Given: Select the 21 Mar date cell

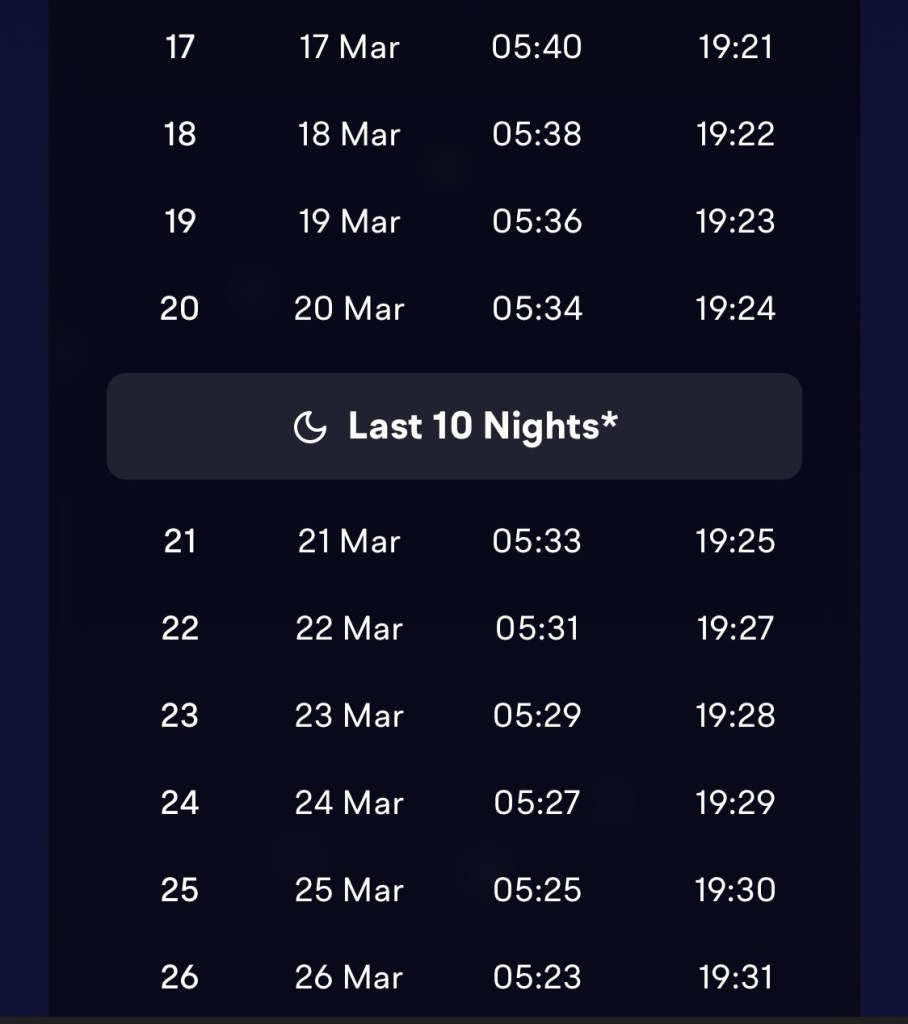Looking at the screenshot, I should coord(349,541).
